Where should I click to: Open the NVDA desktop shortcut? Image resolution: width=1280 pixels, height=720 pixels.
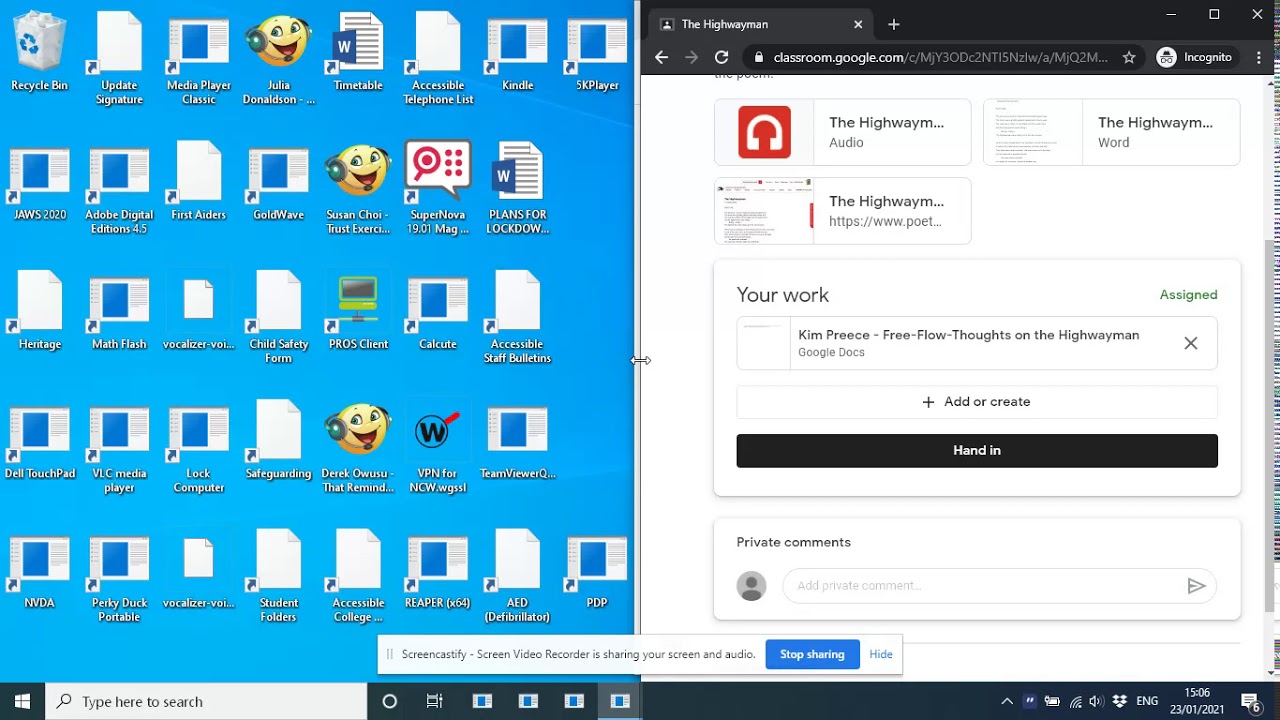40,570
